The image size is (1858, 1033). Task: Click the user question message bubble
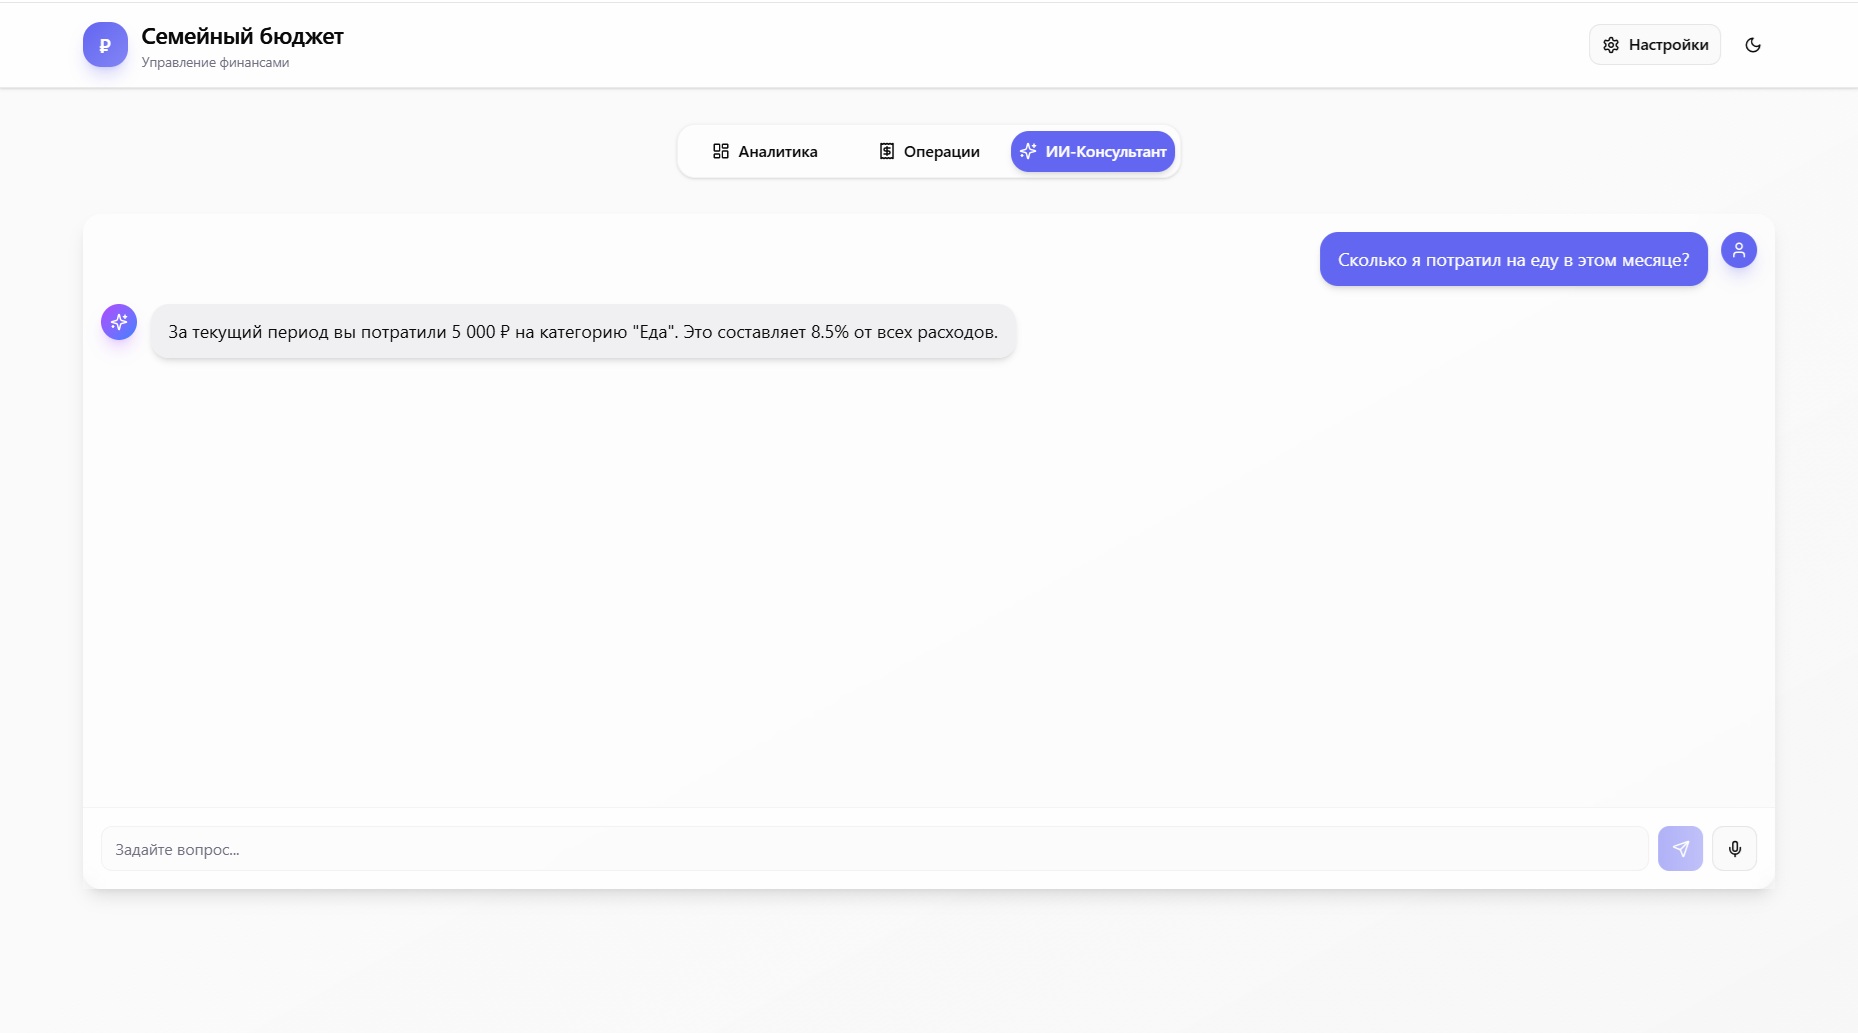[1514, 260]
